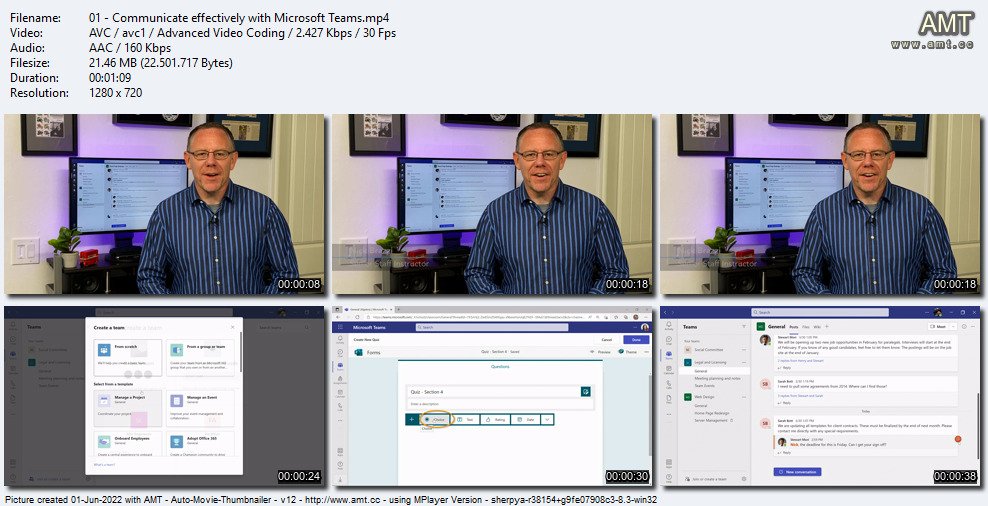This screenshot has width=988, height=506.
Task: Click the filter teams funnel icon
Action: pos(744,327)
